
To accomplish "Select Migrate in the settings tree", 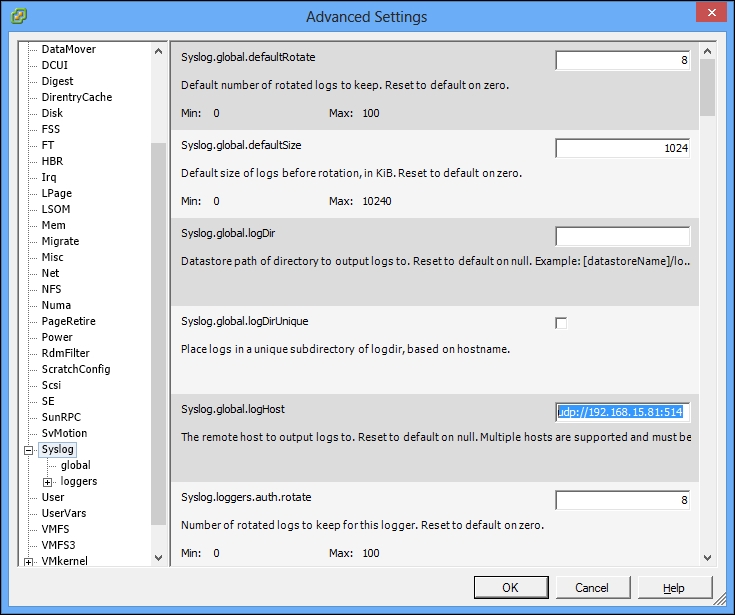I will coord(60,241).
